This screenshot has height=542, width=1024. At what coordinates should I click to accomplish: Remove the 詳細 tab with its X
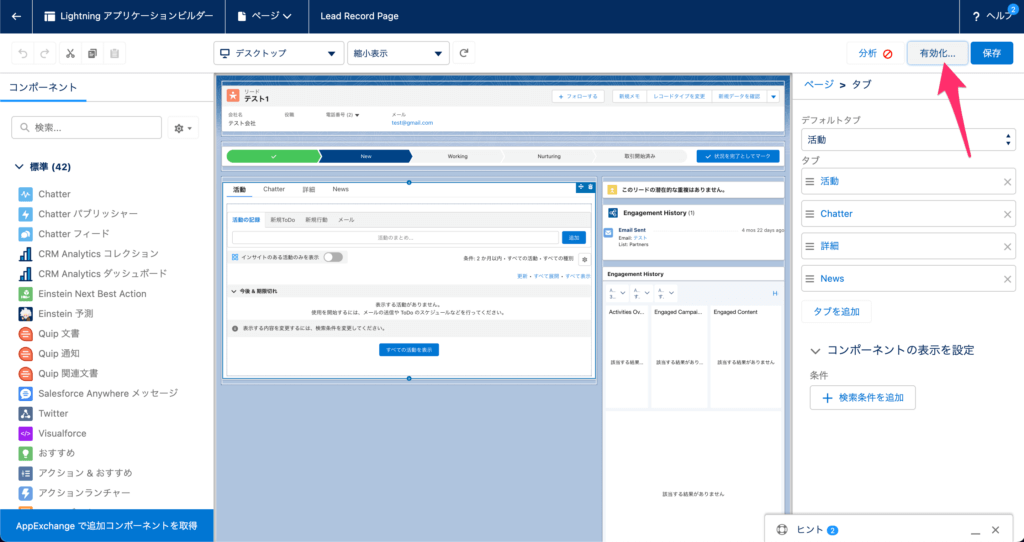tap(1007, 247)
